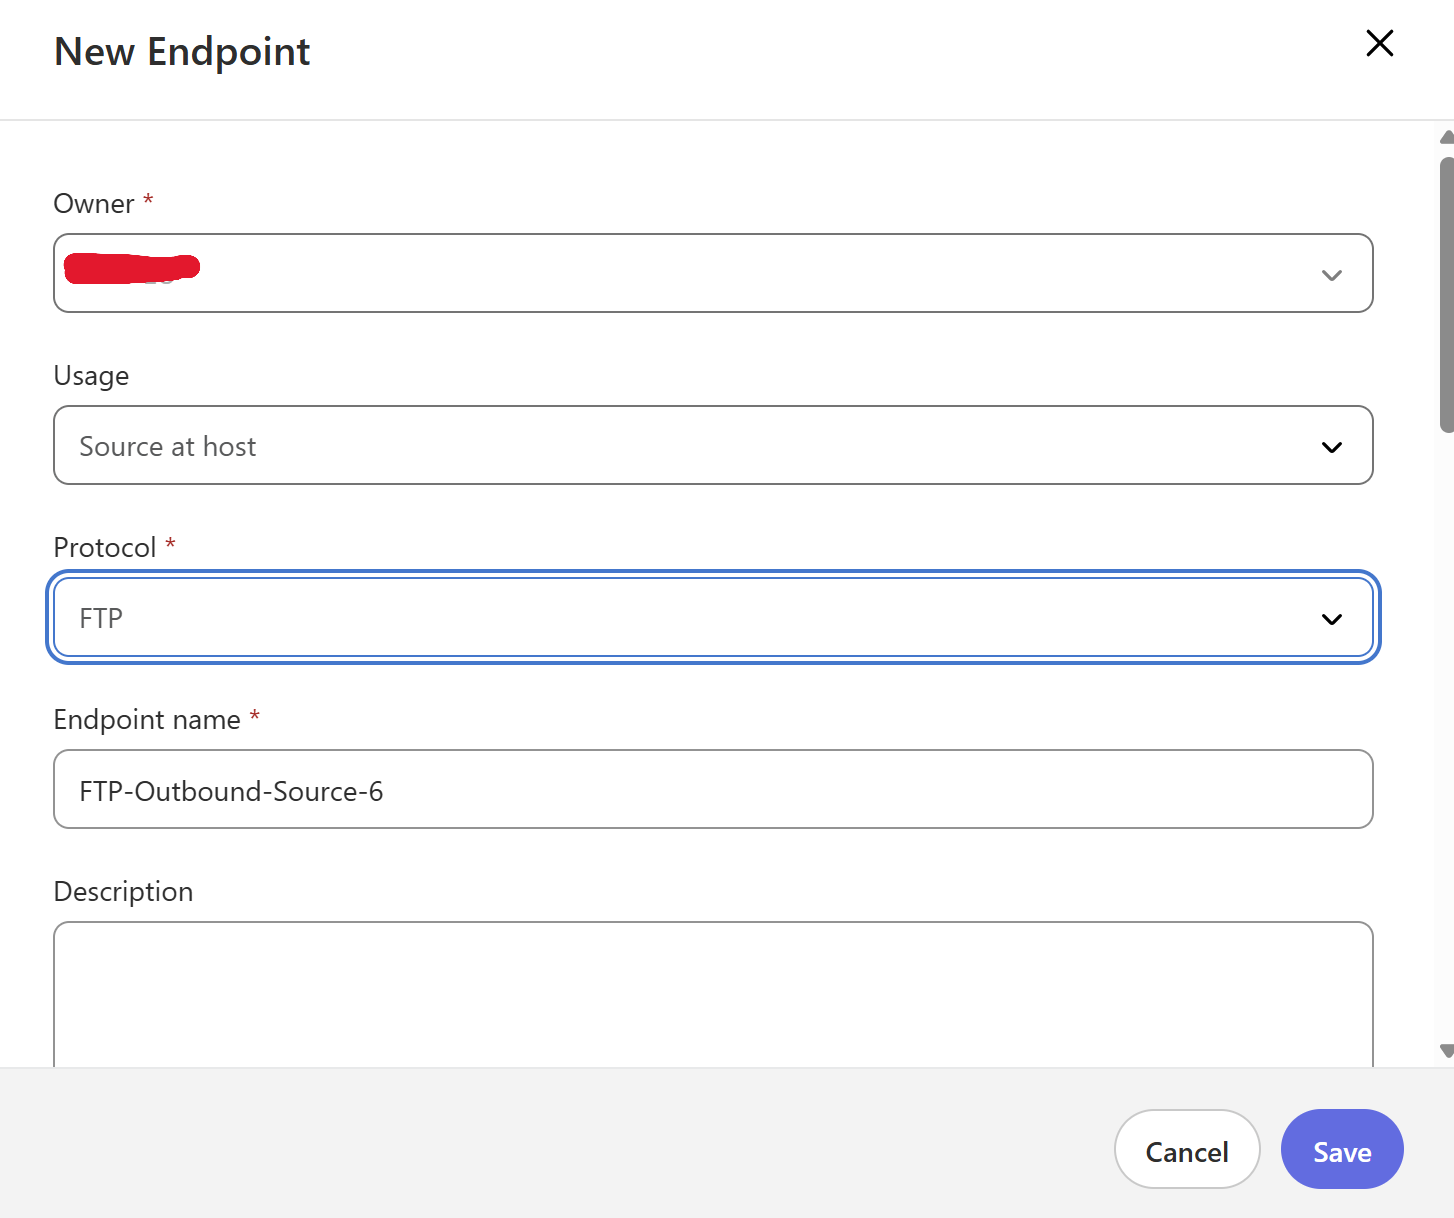Click the scrollbar down arrow

point(1446,1051)
